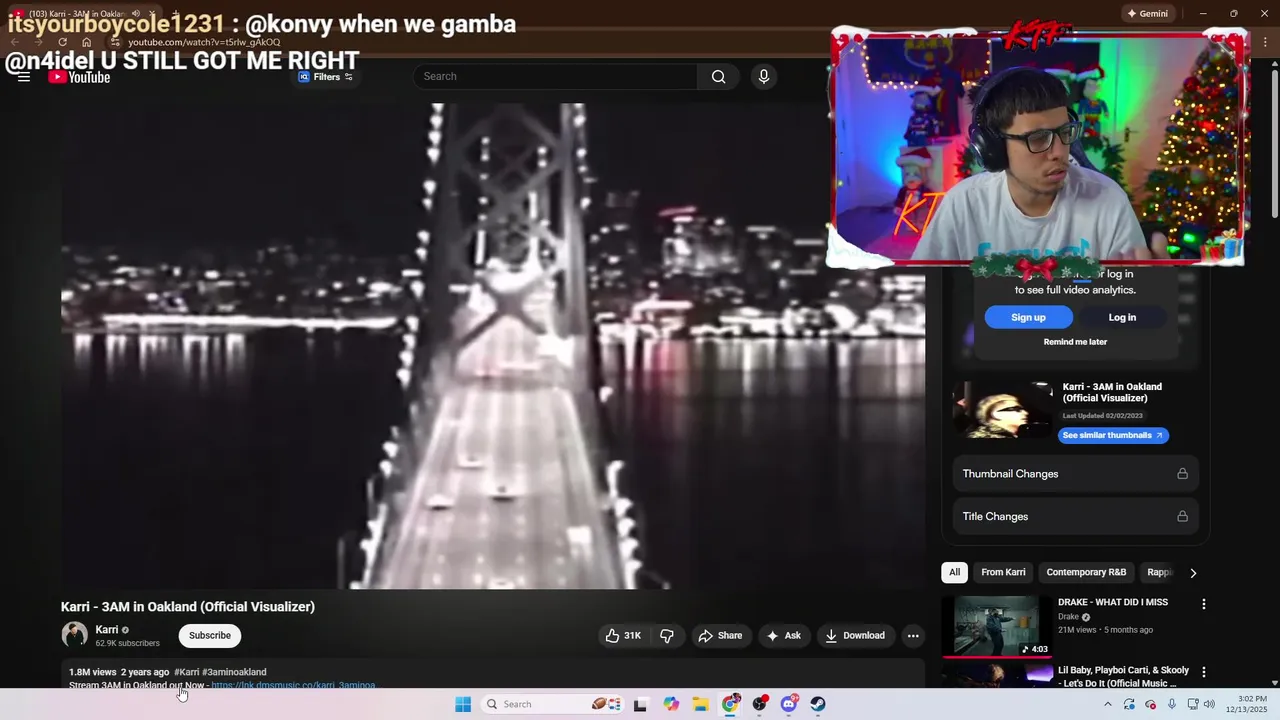Viewport: 1280px width, 720px height.
Task: Click the lock icon on Thumbnail Changes
Action: pyautogui.click(x=1182, y=474)
